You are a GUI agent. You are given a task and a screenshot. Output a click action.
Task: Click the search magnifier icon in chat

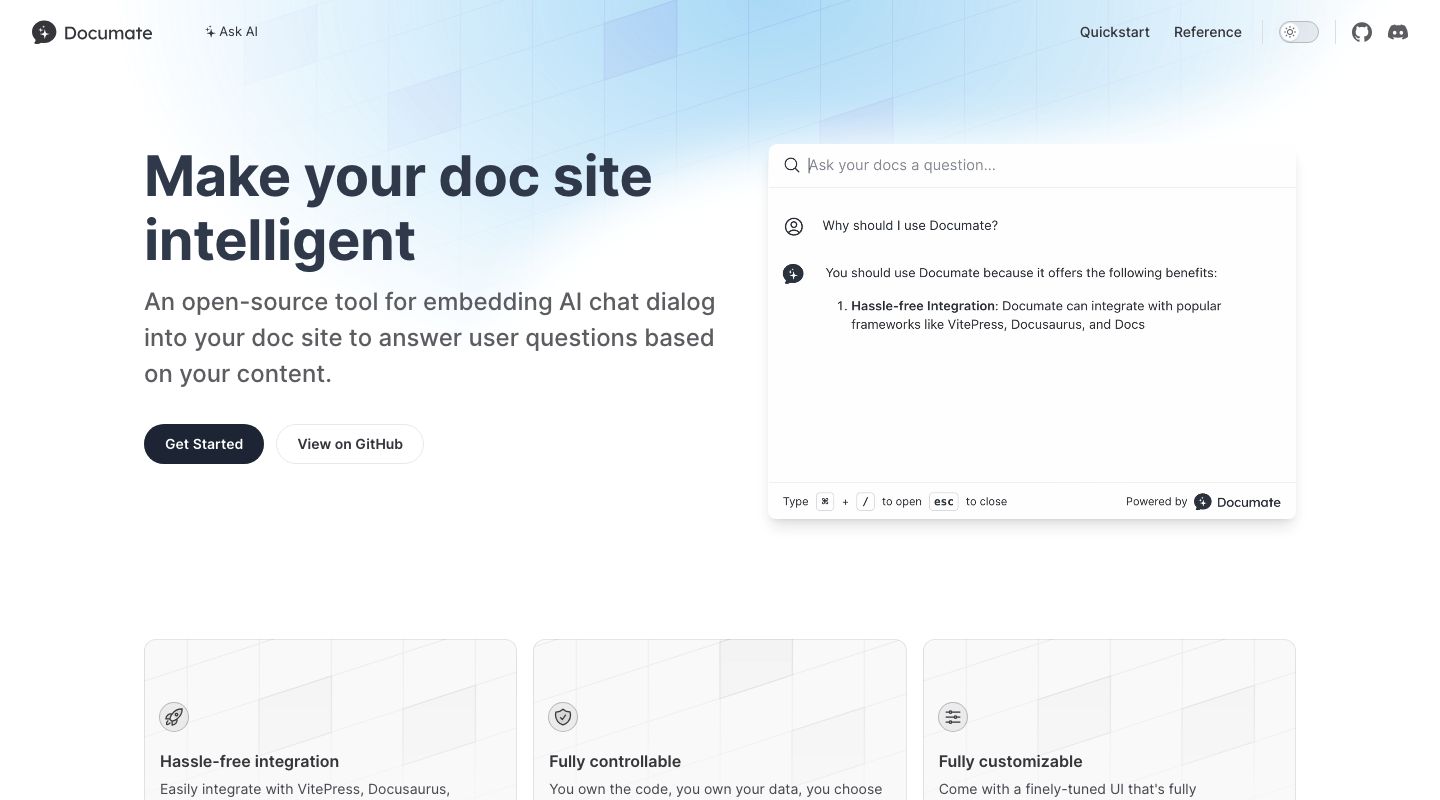pos(791,165)
